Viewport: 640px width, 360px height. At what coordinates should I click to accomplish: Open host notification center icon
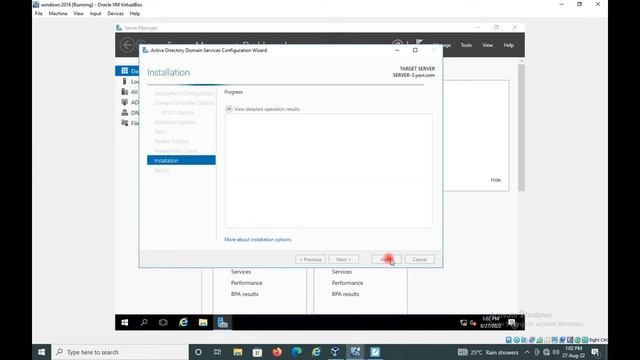click(x=595, y=352)
